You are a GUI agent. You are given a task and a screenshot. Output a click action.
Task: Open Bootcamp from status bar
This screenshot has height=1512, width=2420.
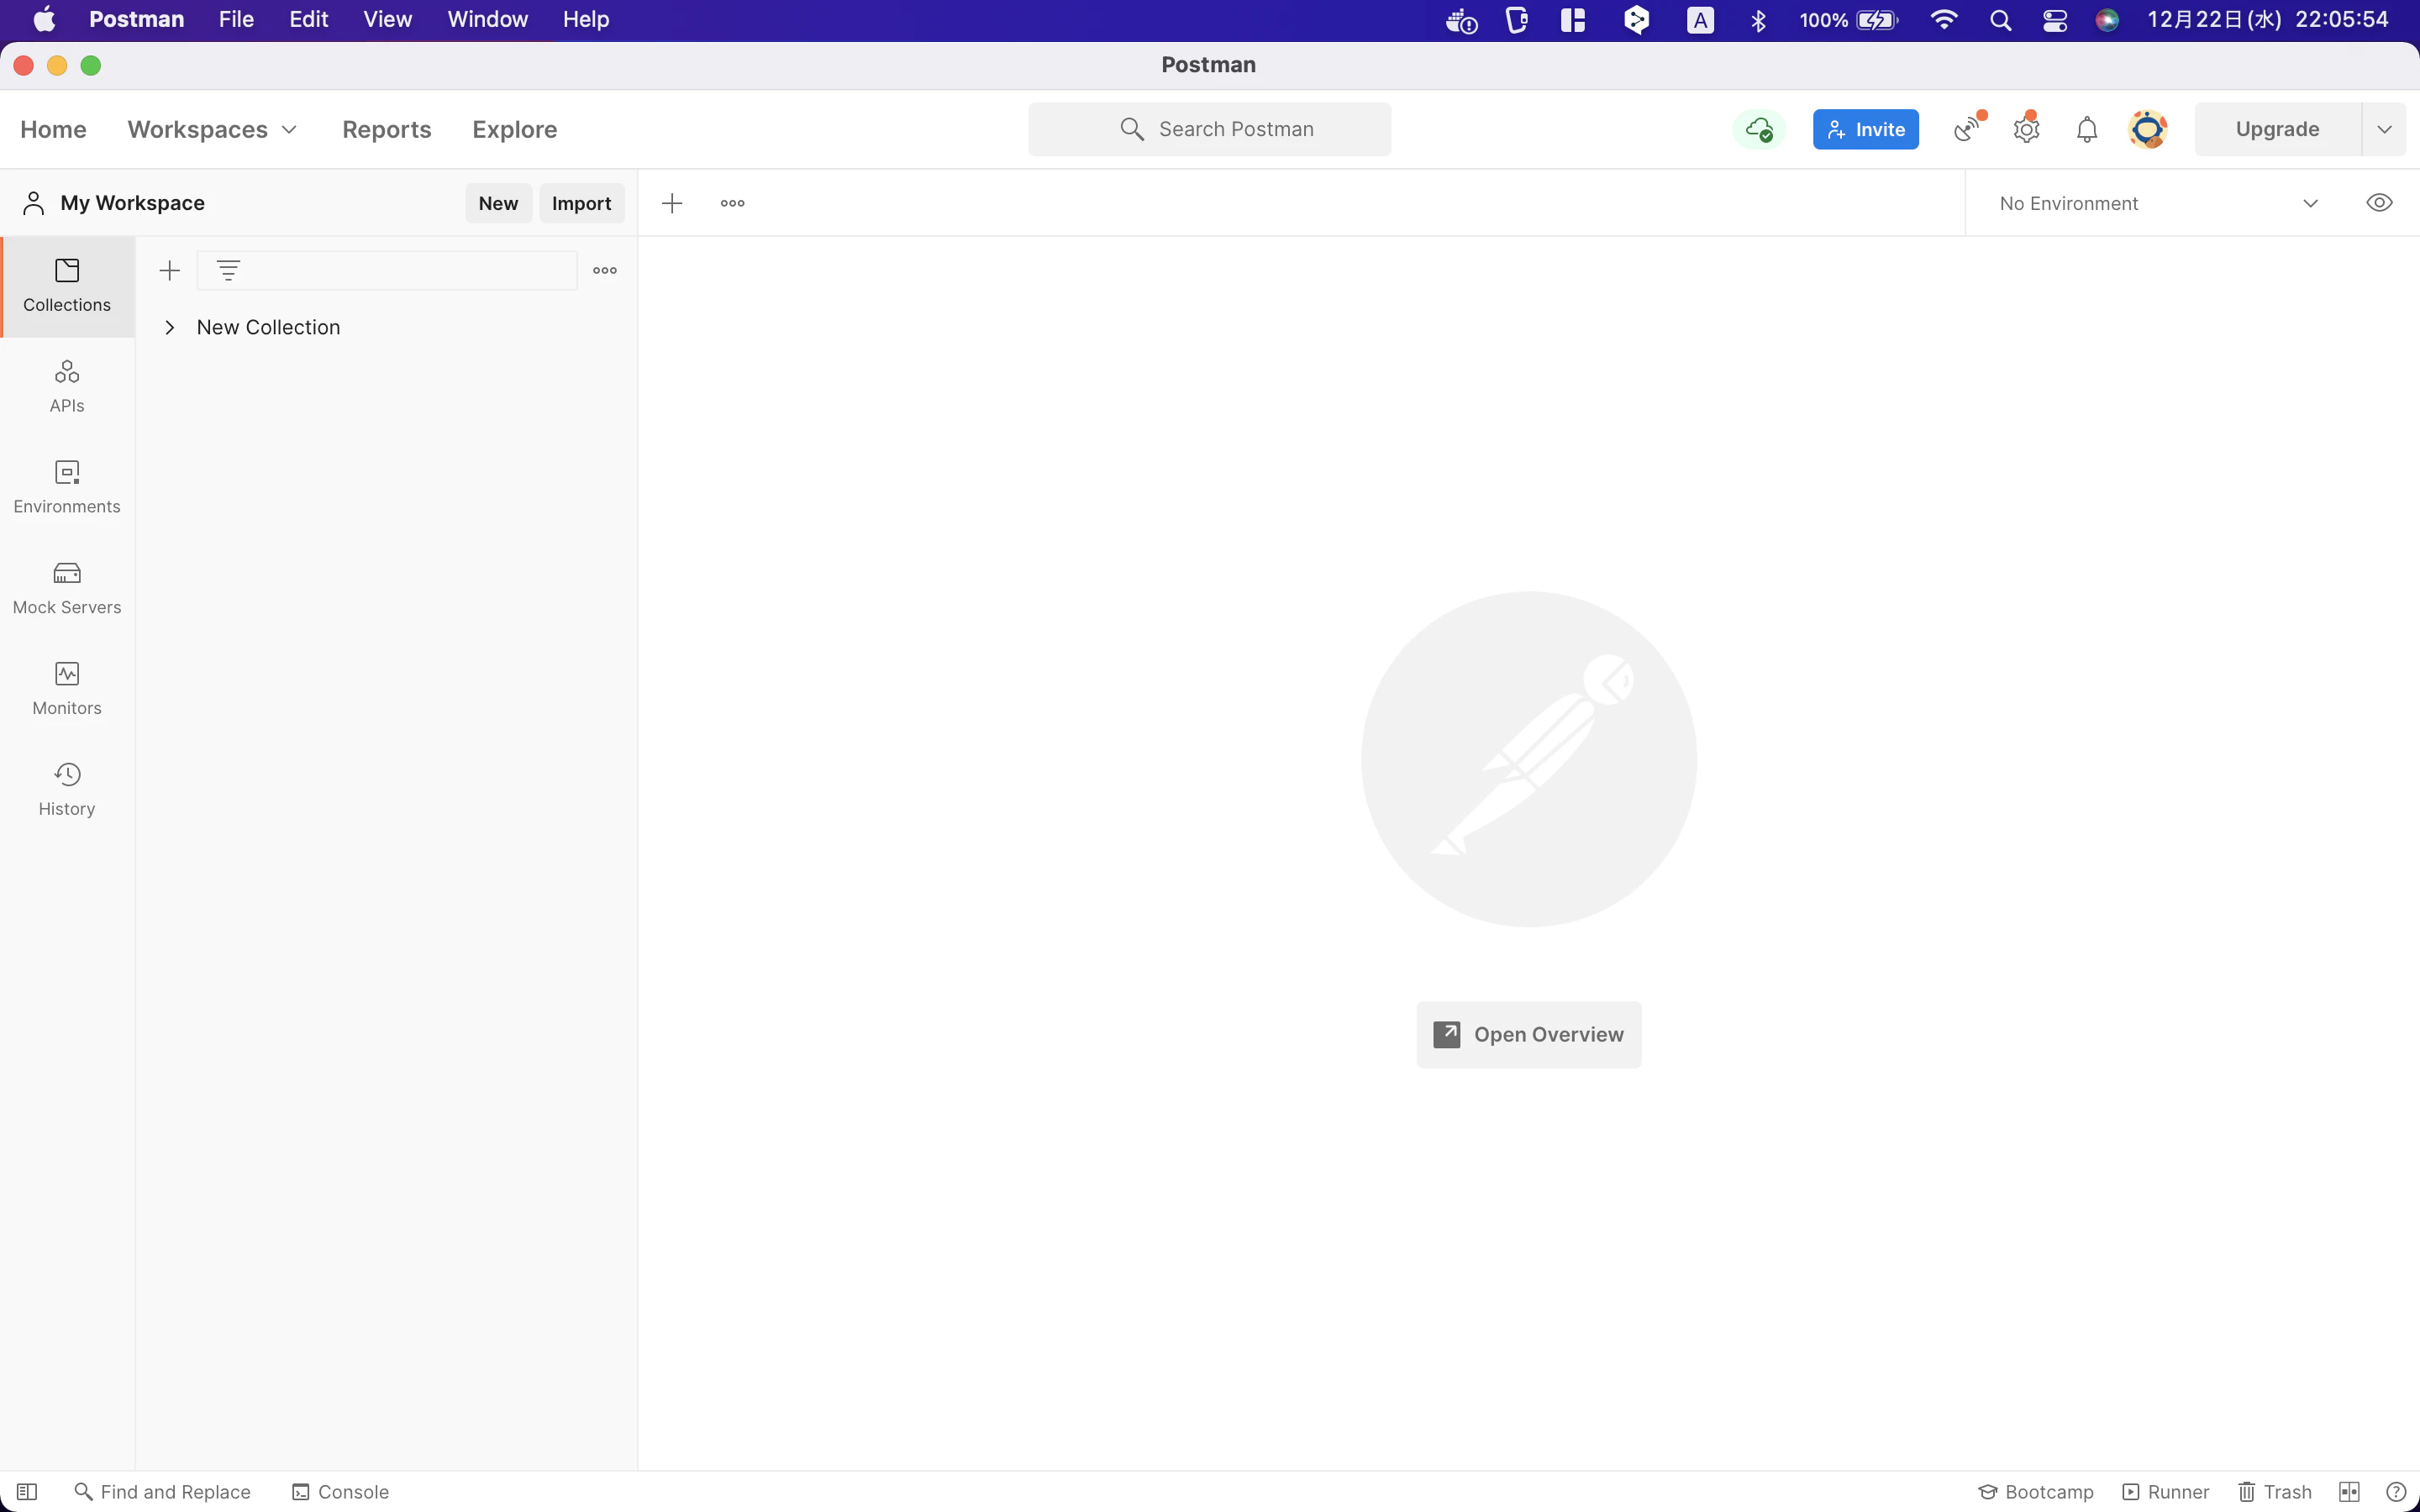(x=2036, y=1491)
